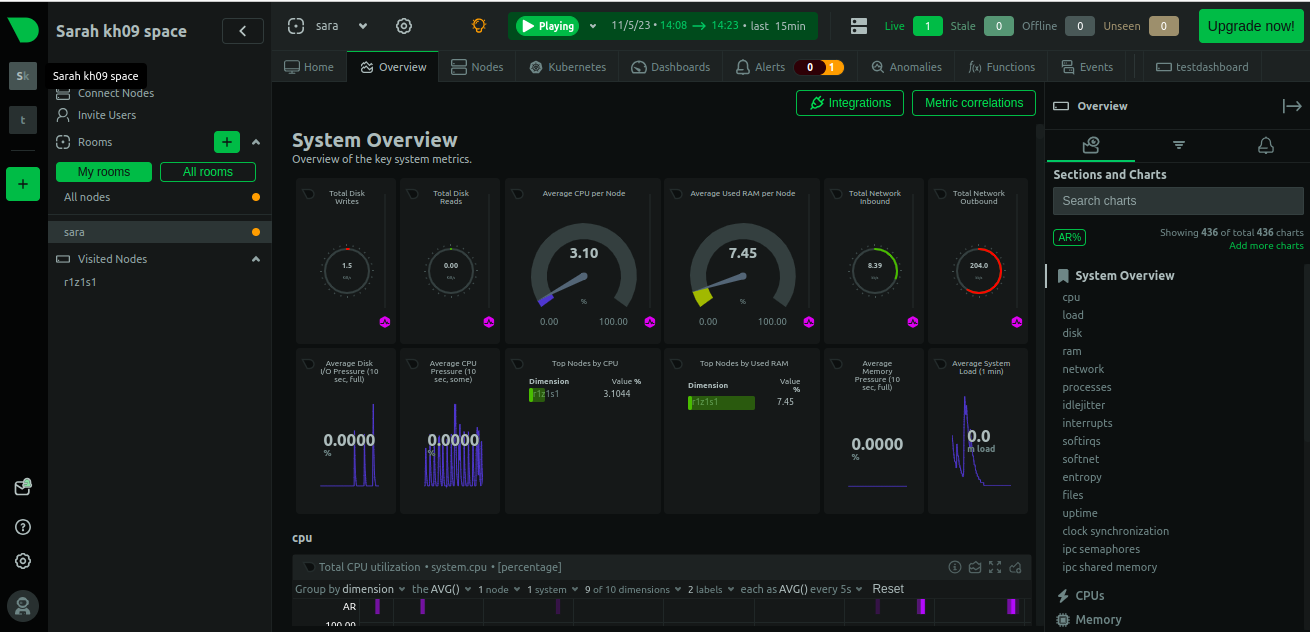
Task: Toggle the Playing playback button
Action: 548,26
